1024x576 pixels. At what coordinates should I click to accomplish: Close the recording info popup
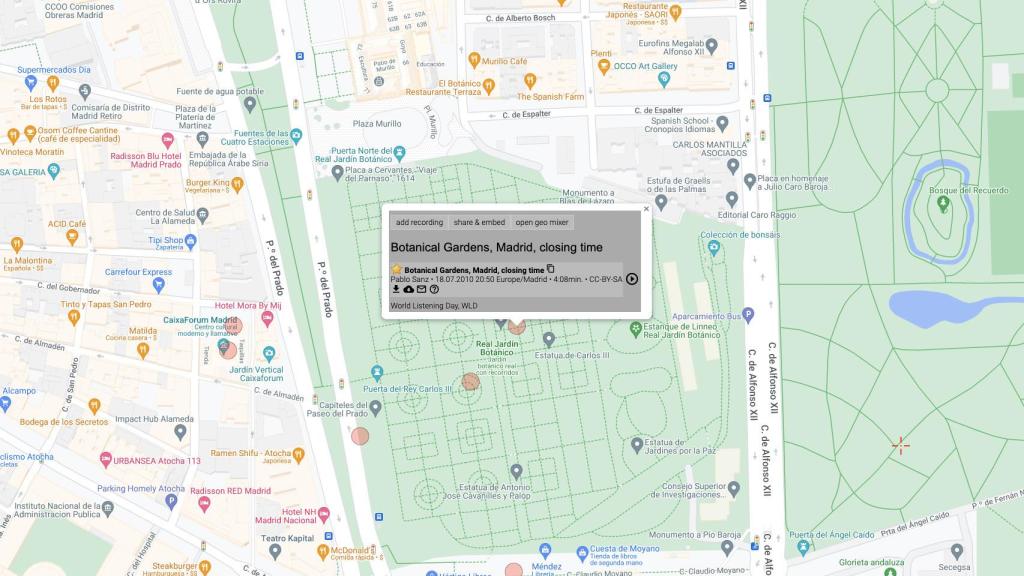[647, 209]
